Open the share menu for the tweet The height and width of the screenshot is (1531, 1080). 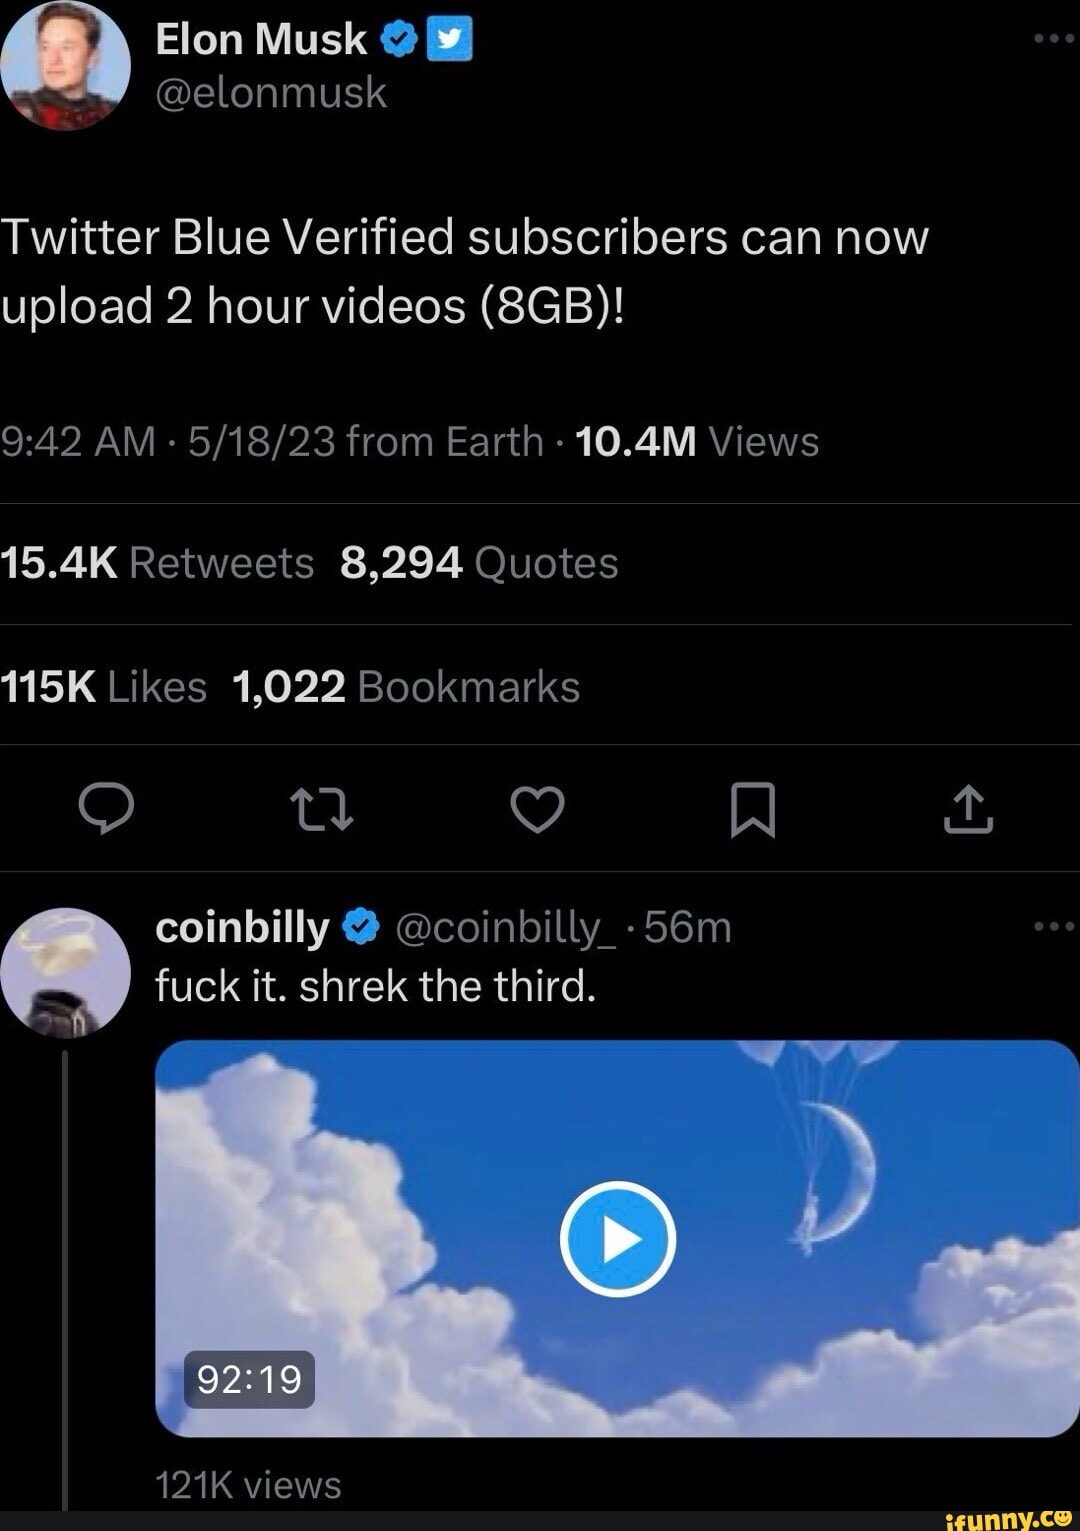(x=969, y=810)
